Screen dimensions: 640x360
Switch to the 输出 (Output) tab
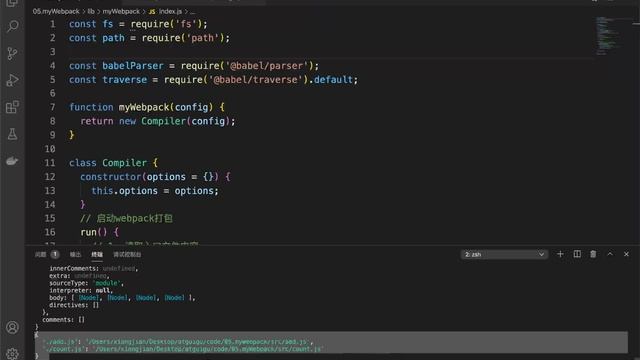(75, 254)
